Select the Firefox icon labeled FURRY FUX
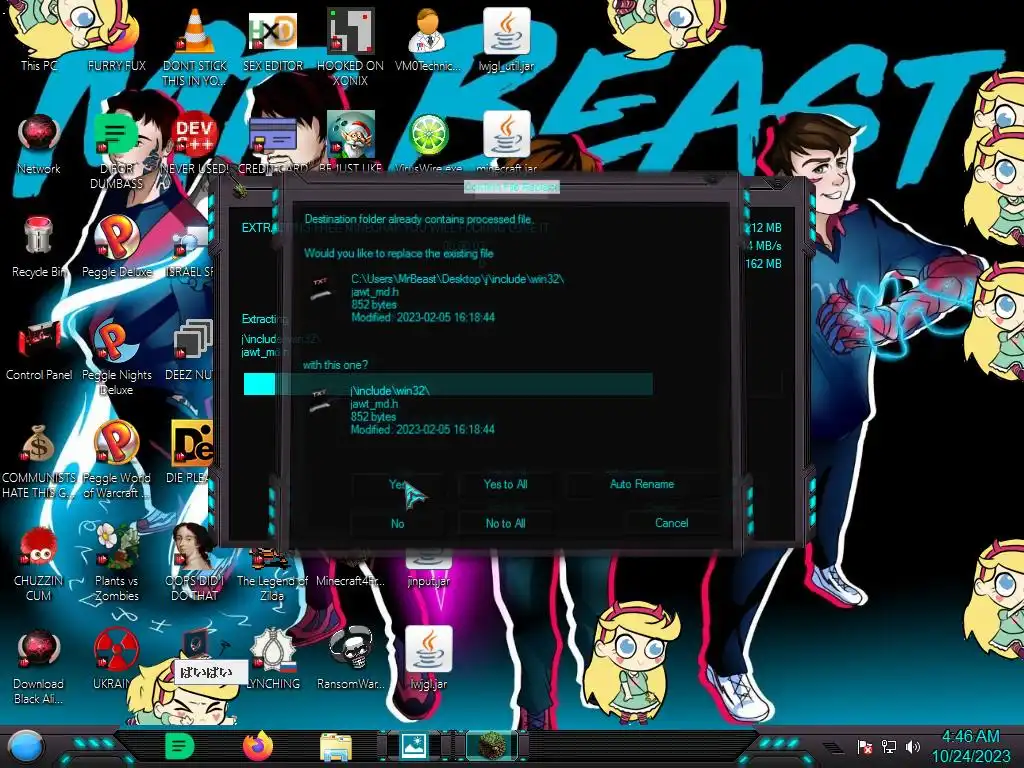Viewport: 1024px width, 768px height. (x=116, y=40)
